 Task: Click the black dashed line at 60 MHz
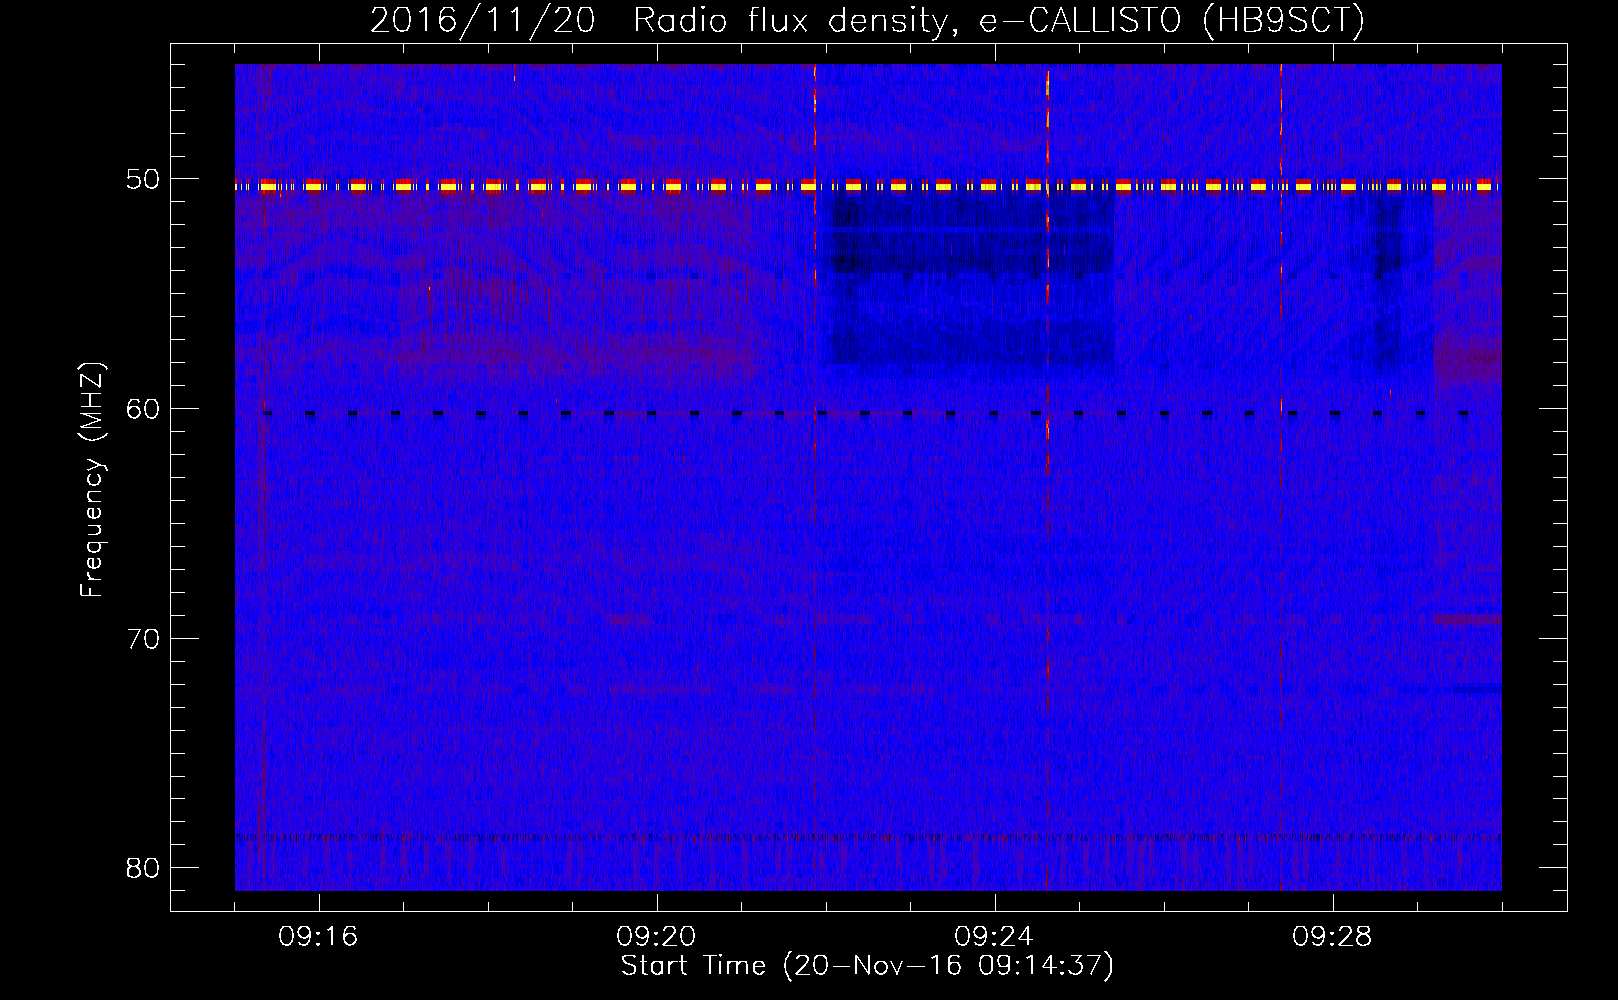(866, 413)
